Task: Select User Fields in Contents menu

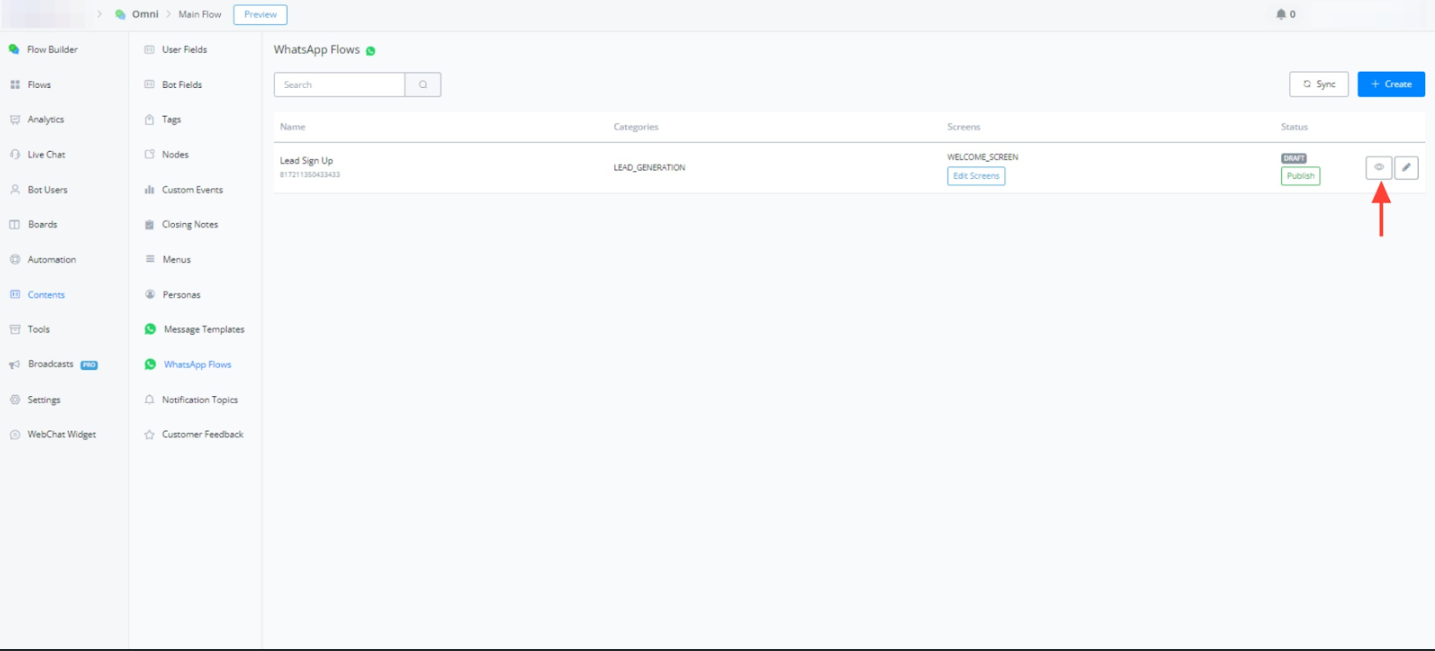Action: click(x=184, y=50)
